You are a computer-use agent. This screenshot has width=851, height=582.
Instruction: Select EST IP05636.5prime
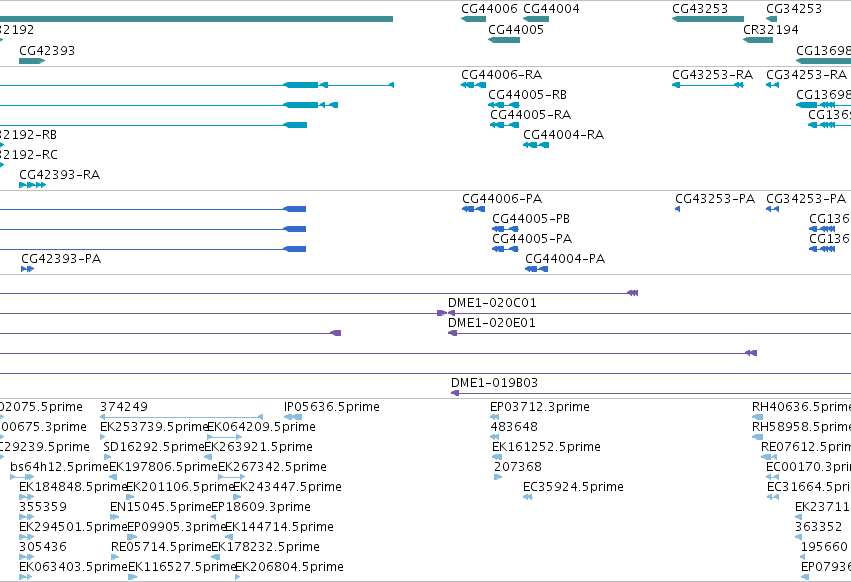coord(332,407)
